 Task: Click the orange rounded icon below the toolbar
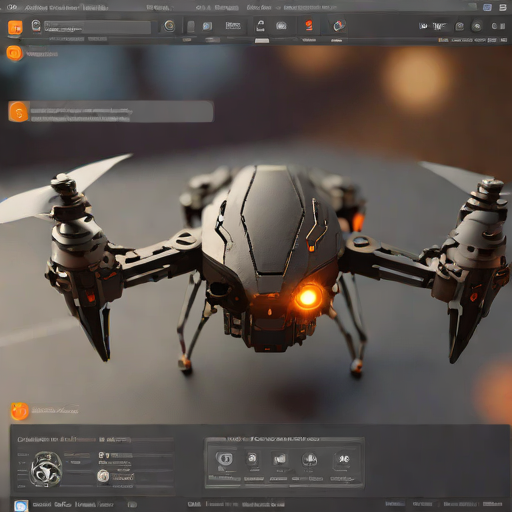coord(14,53)
